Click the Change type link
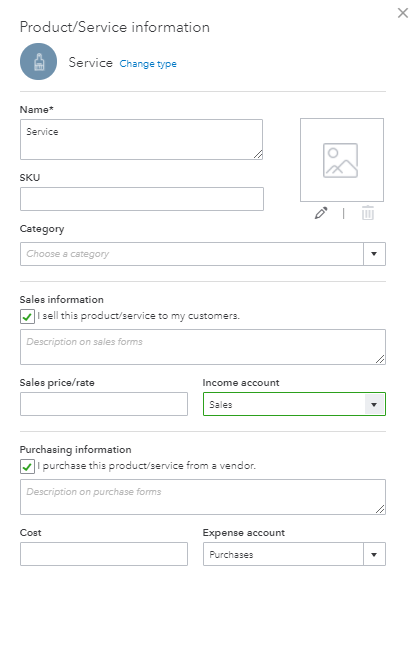 tap(148, 64)
